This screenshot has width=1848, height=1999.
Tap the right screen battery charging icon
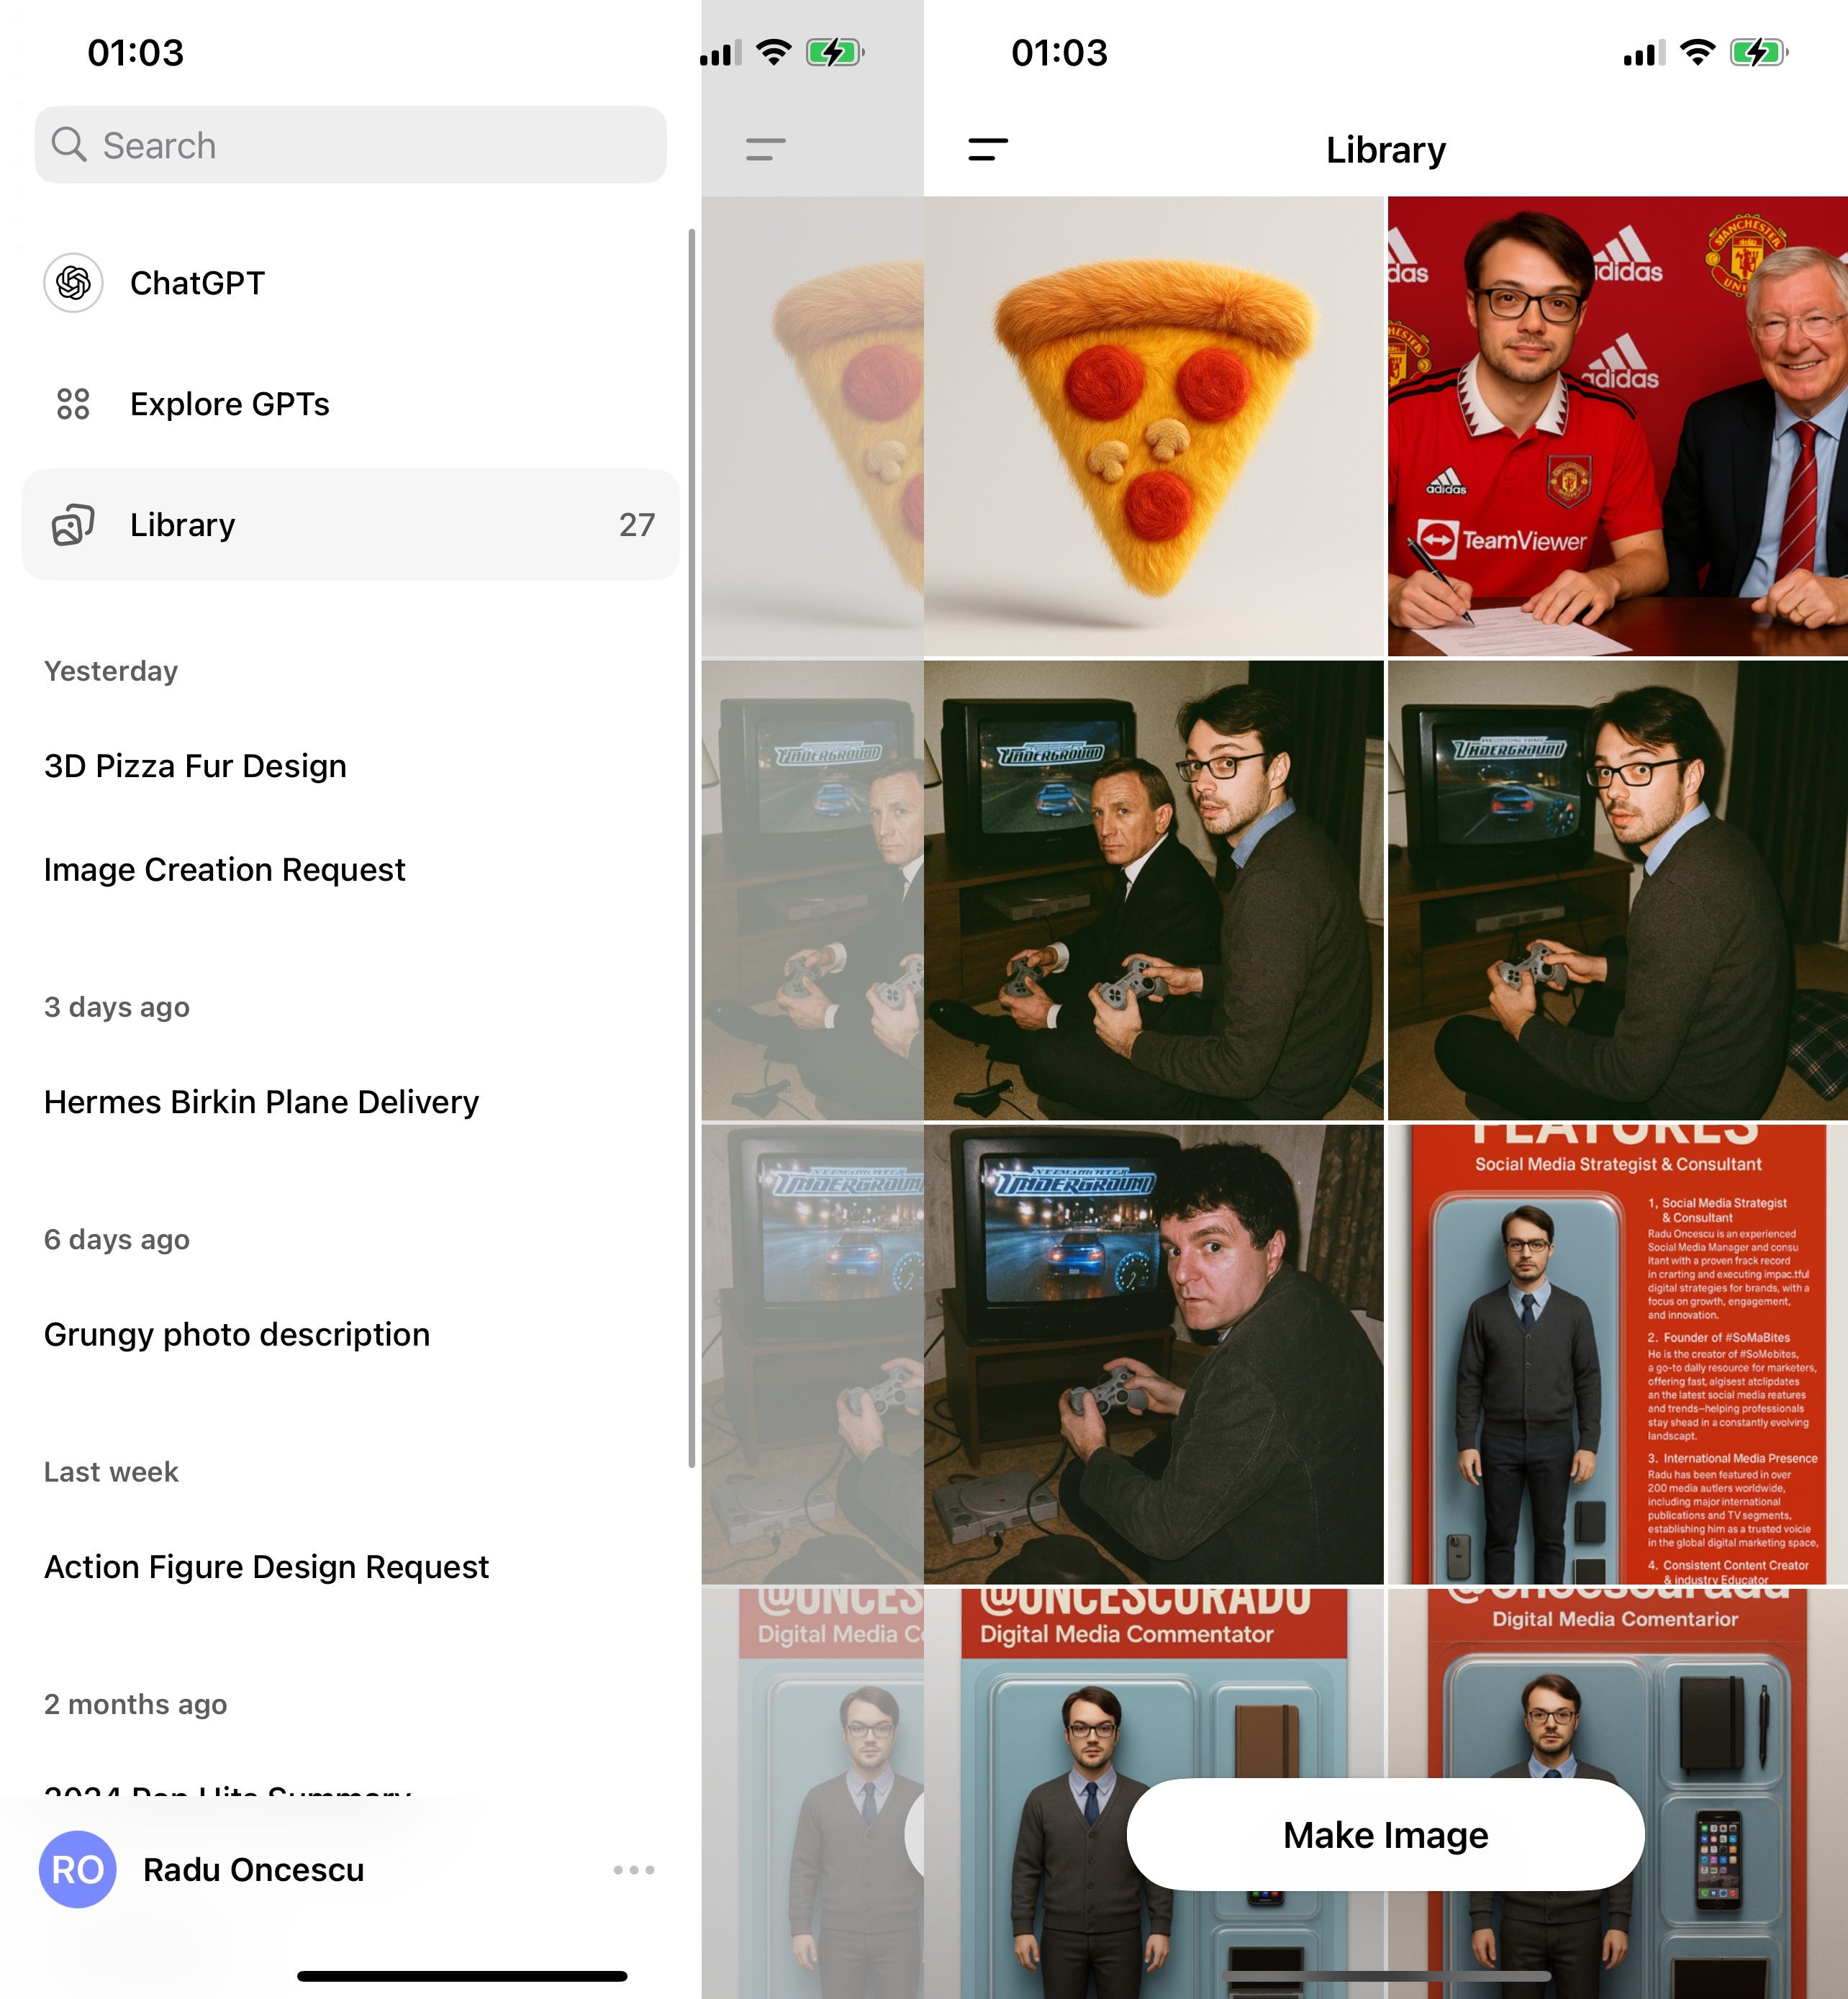1759,52
